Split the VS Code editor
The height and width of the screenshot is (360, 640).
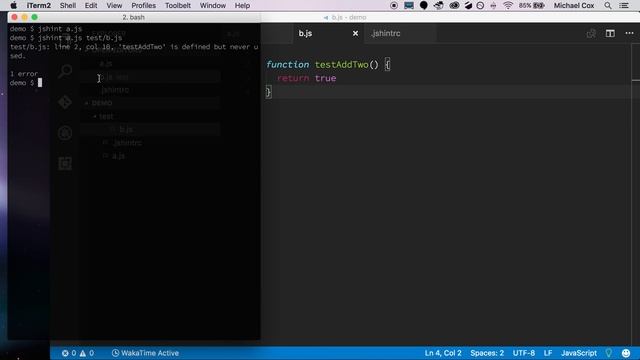610,33
